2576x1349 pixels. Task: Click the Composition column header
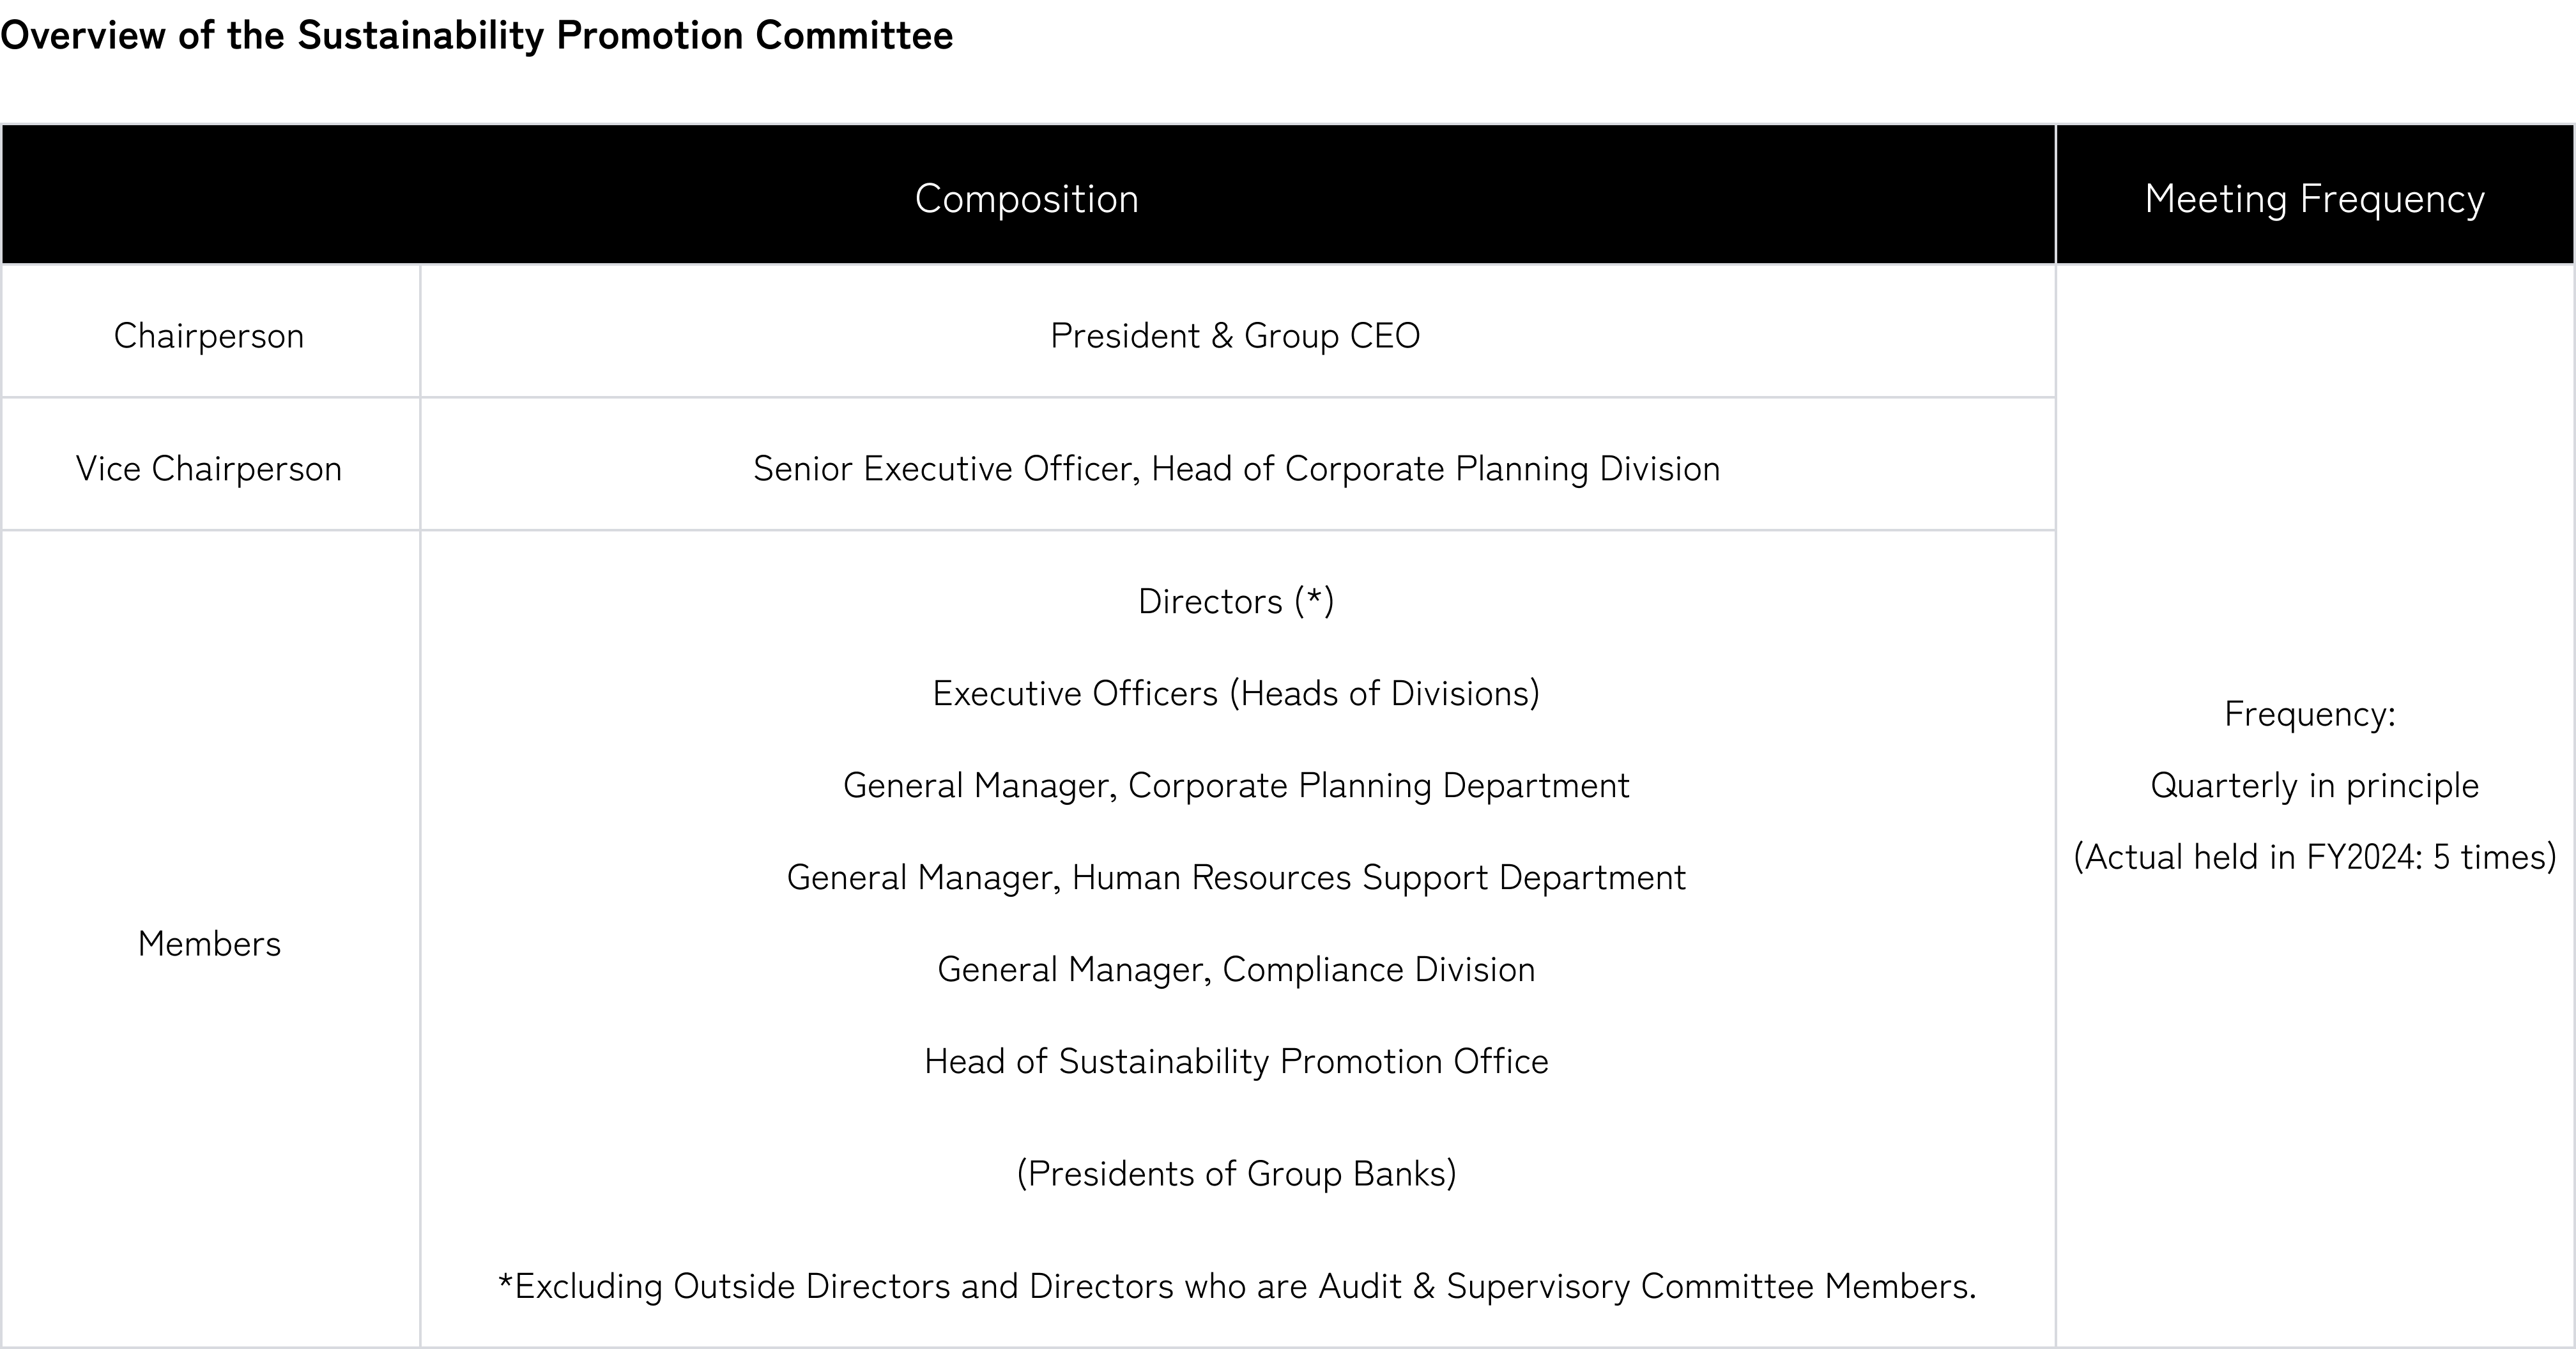pos(1026,198)
